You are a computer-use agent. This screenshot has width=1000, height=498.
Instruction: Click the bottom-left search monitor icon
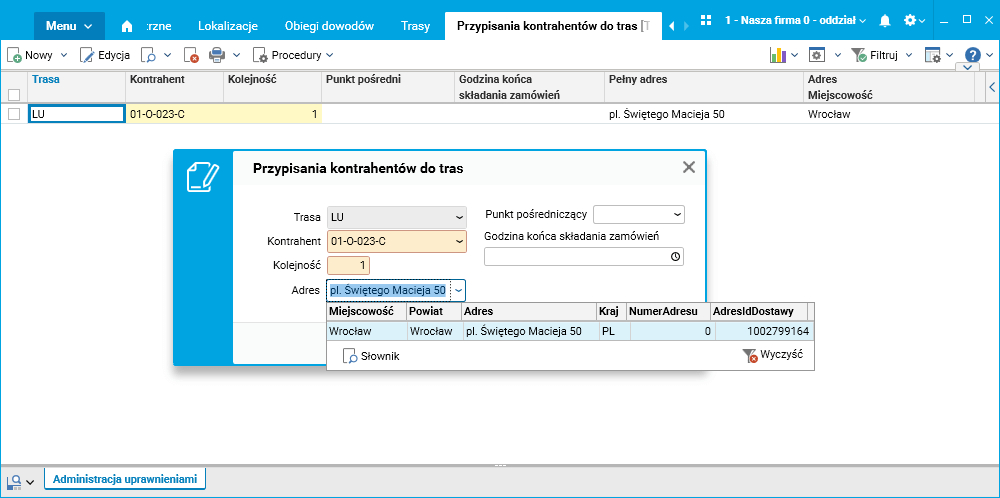point(14,481)
